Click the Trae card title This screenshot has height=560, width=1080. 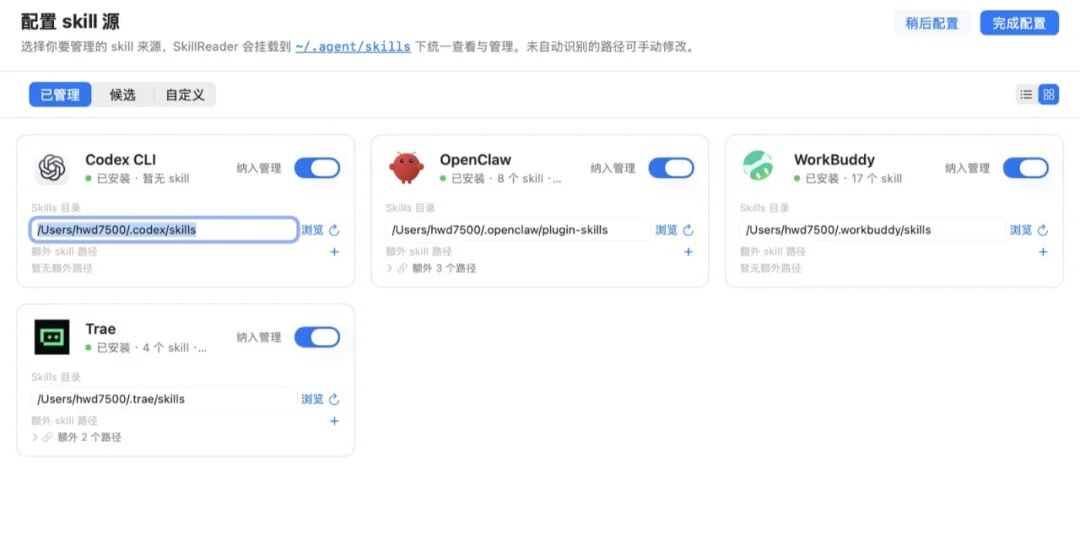pyautogui.click(x=101, y=329)
